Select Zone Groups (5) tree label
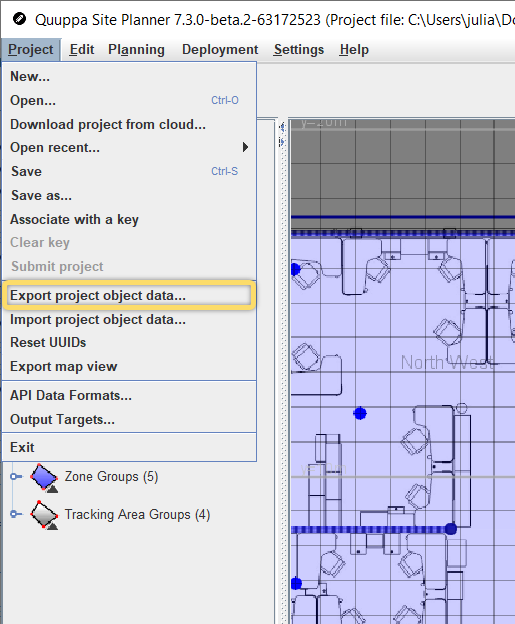The width and height of the screenshot is (515, 624). tap(111, 477)
